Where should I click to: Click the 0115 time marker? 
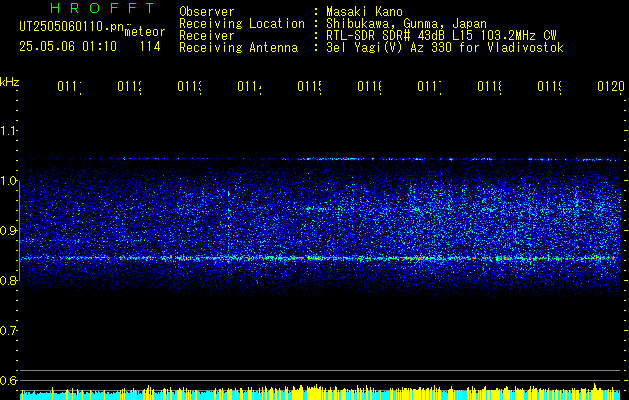(310, 86)
